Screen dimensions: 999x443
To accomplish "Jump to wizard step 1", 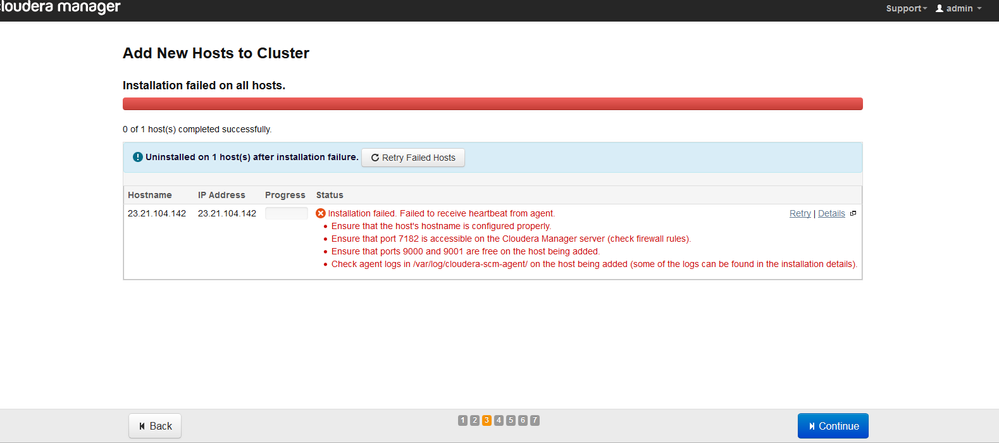I will pos(463,420).
